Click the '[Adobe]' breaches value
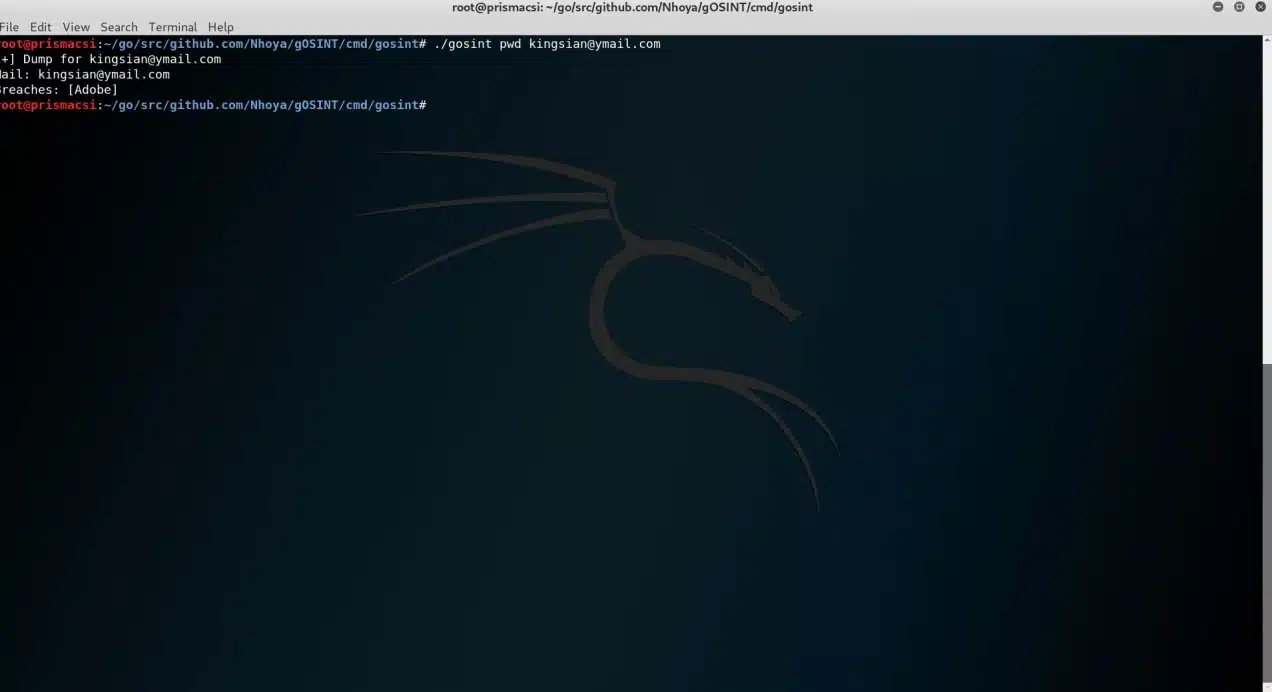Viewport: 1272px width, 692px height. click(x=93, y=90)
